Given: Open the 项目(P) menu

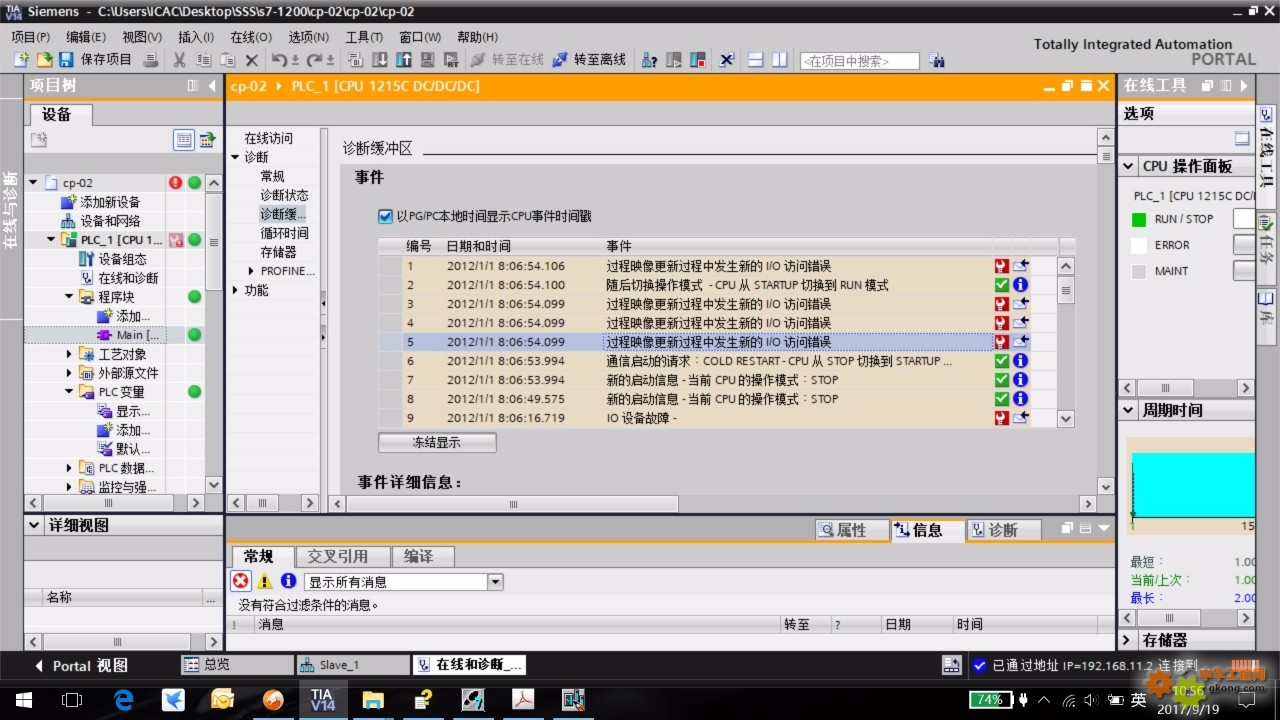Looking at the screenshot, I should pyautogui.click(x=30, y=37).
